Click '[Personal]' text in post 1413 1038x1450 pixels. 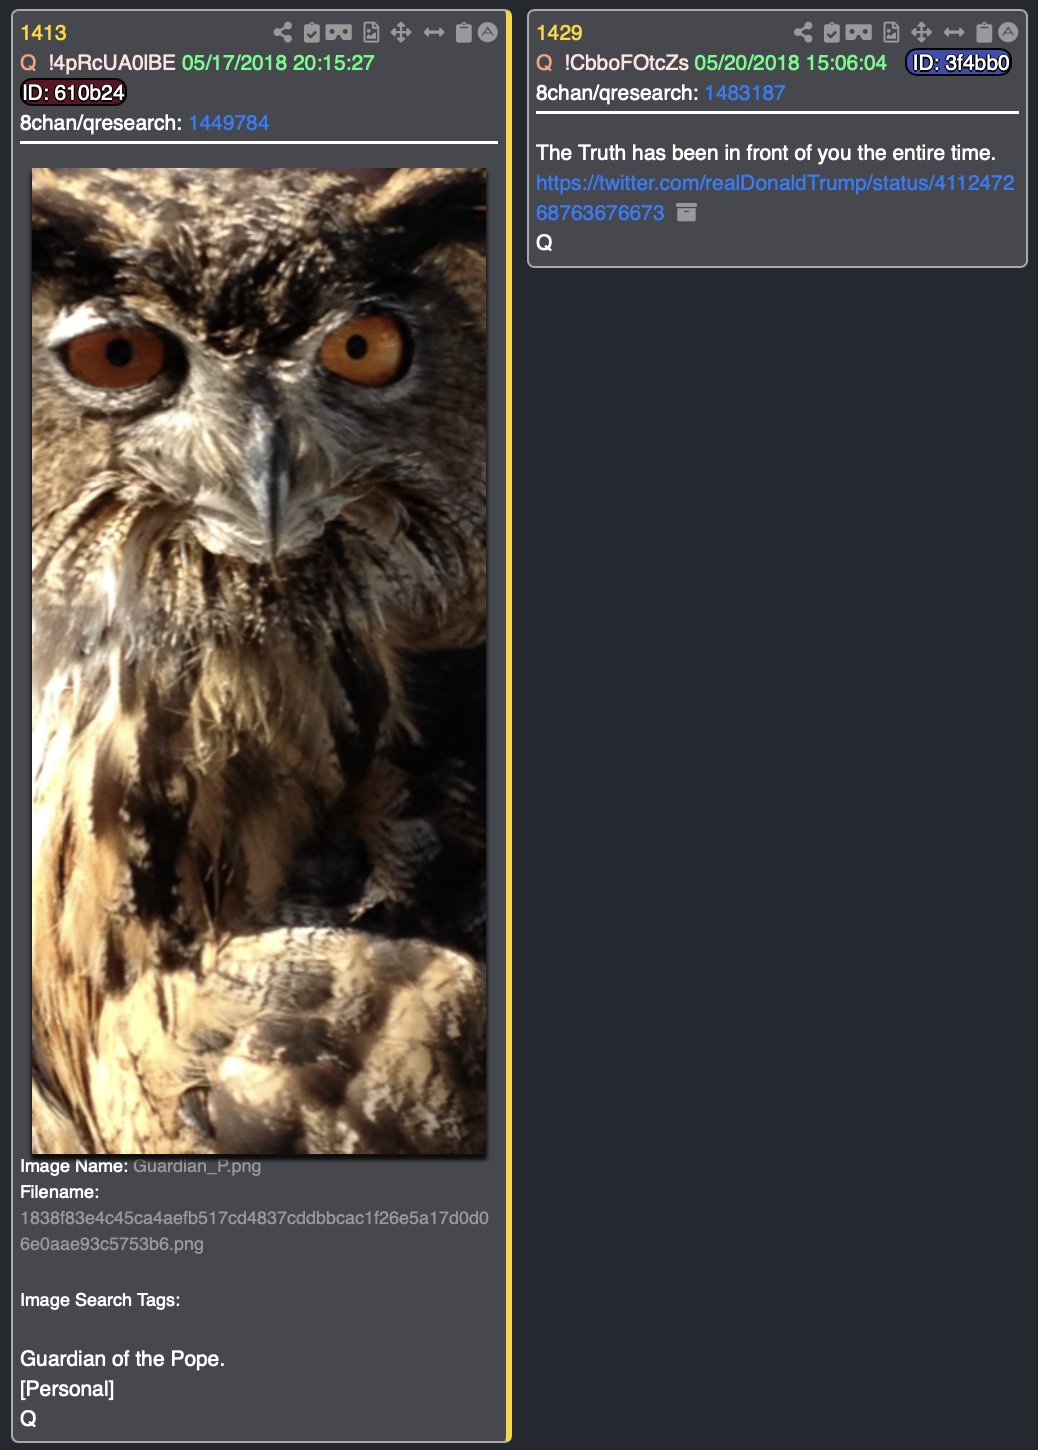click(67, 1389)
